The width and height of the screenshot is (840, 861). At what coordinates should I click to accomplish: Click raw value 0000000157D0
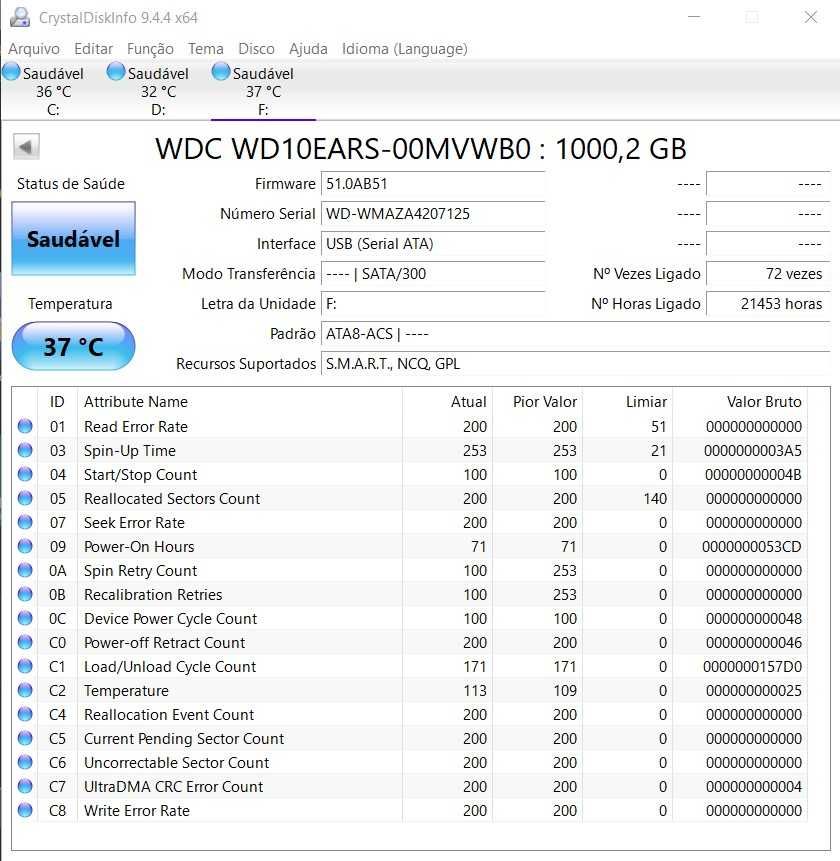point(752,667)
